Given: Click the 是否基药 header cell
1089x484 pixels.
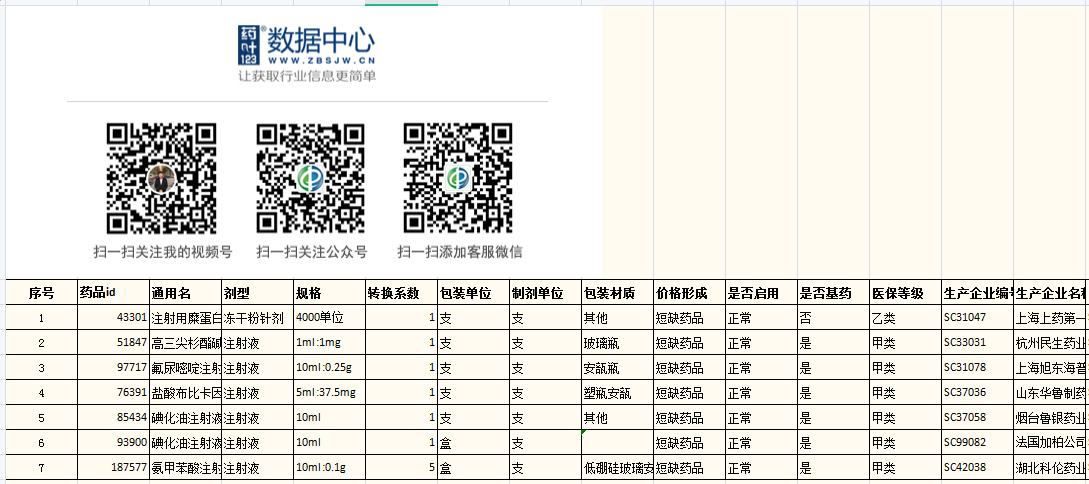Looking at the screenshot, I should (x=833, y=293).
